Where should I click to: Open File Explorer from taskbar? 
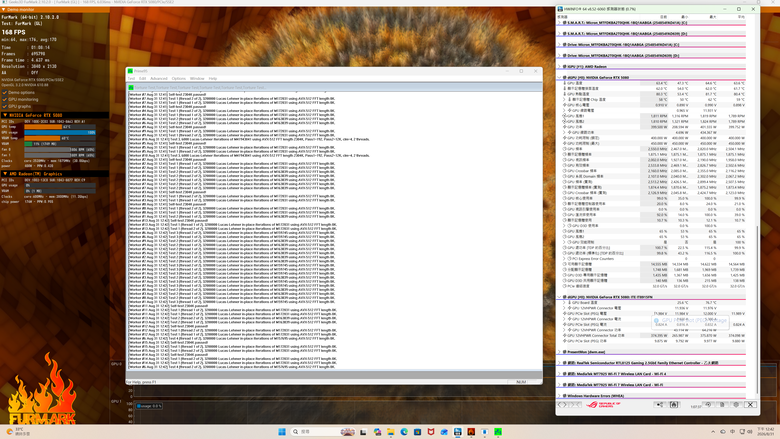(391, 432)
